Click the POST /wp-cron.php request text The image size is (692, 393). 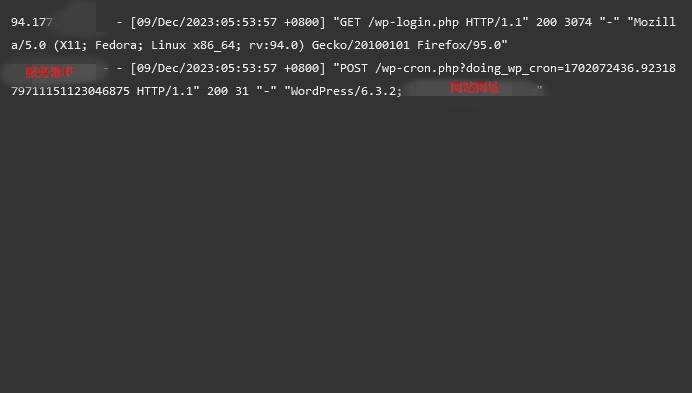click(399, 68)
